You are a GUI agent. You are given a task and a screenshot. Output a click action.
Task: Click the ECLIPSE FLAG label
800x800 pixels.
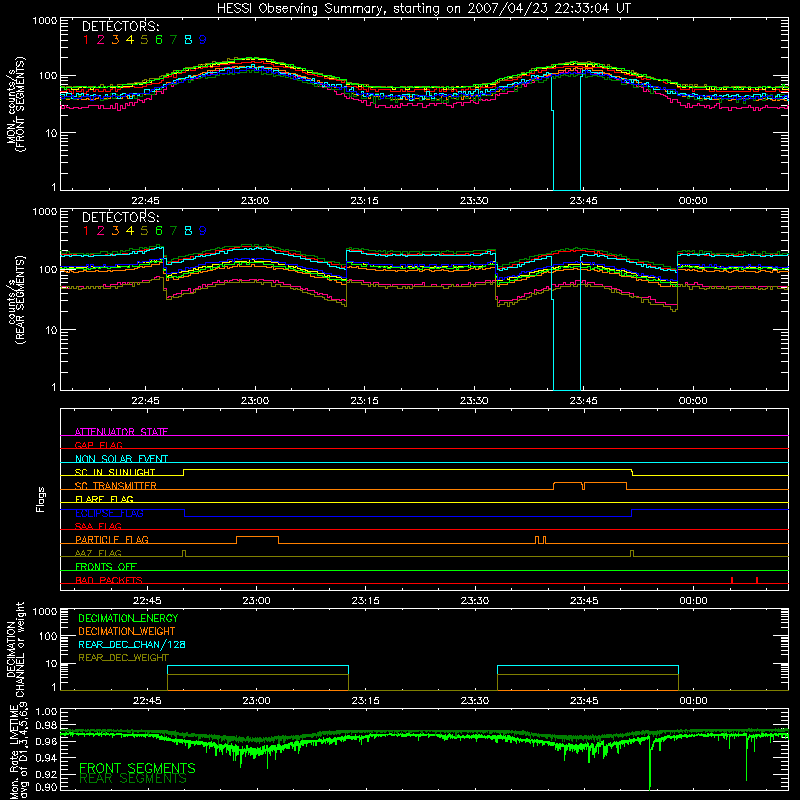coord(109,513)
